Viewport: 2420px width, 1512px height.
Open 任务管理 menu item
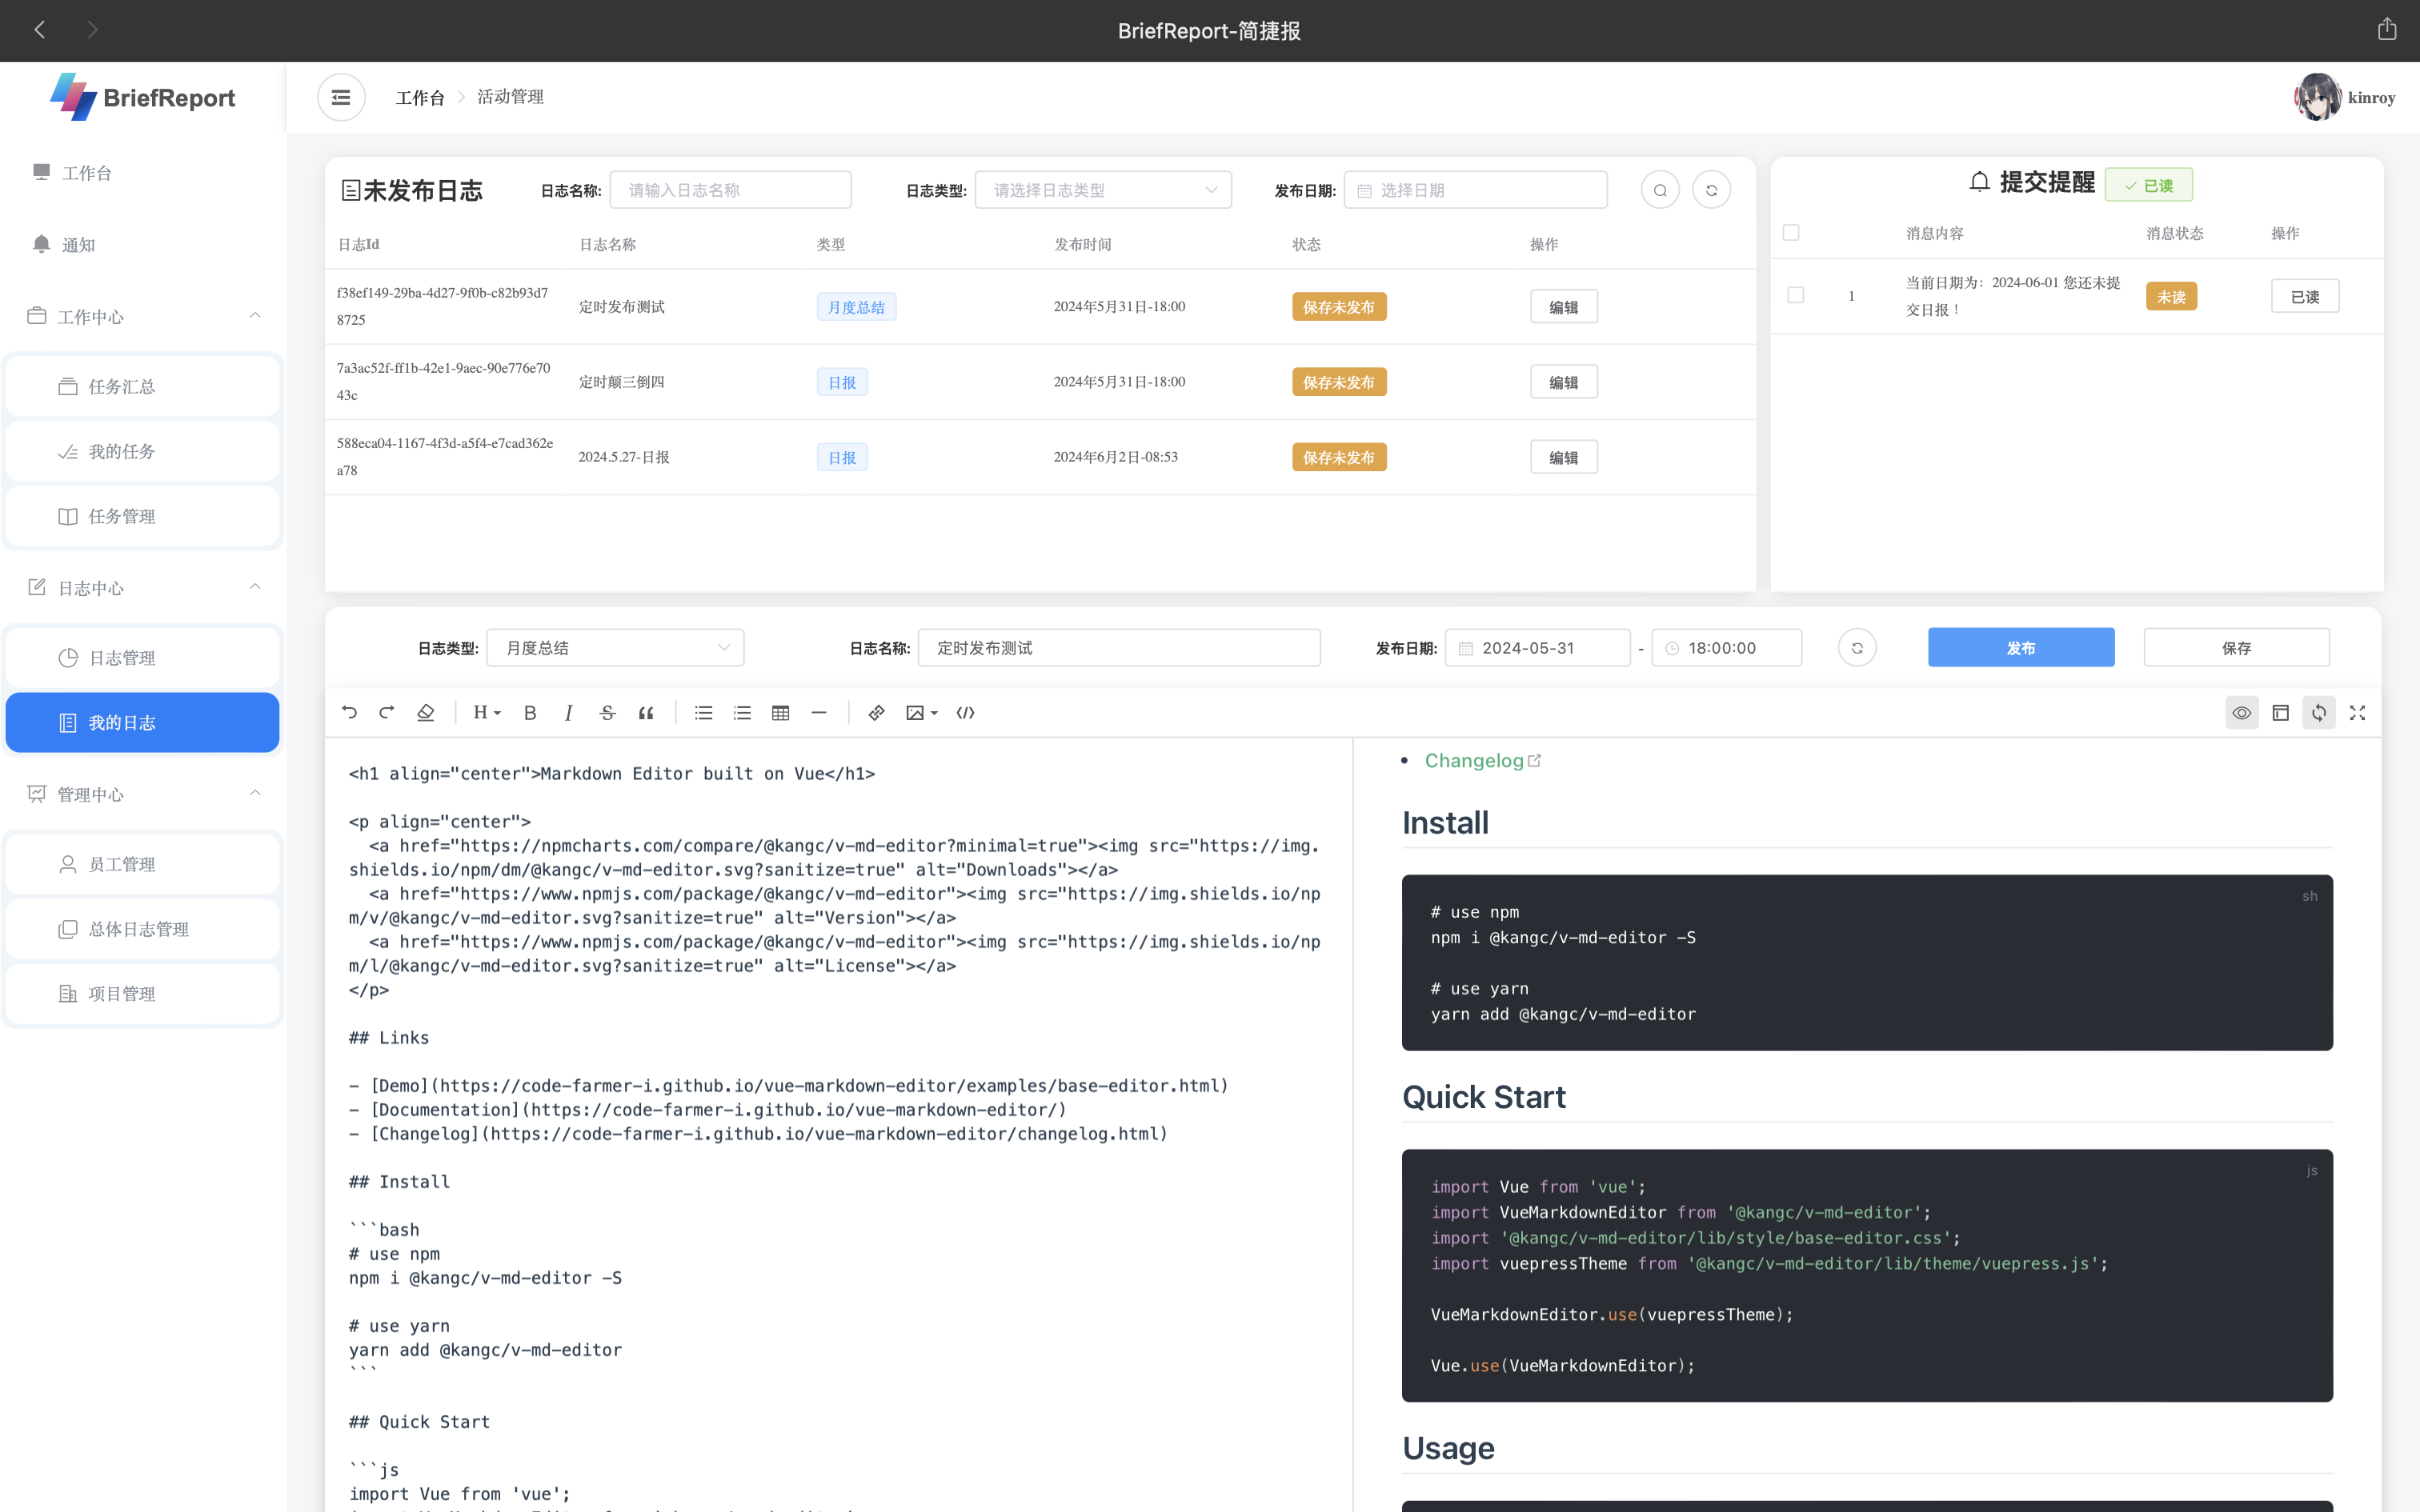coord(143,516)
